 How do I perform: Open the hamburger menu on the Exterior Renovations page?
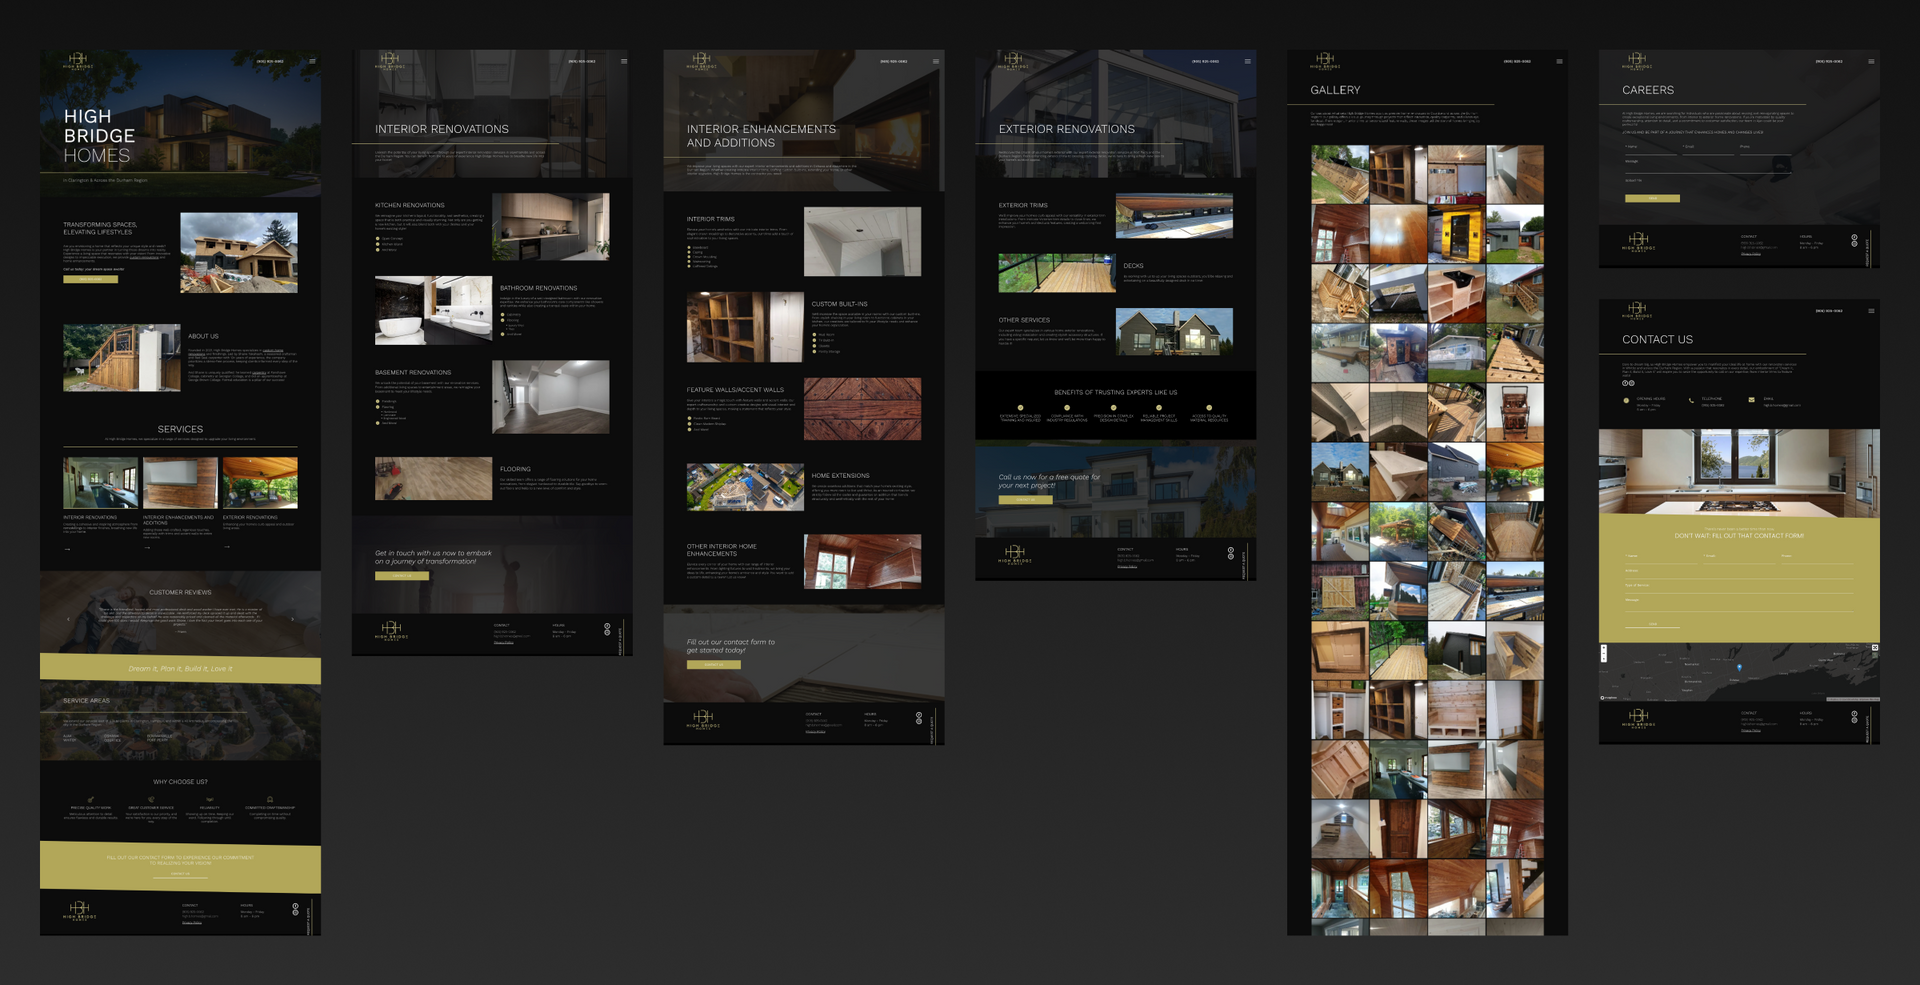click(x=1247, y=61)
